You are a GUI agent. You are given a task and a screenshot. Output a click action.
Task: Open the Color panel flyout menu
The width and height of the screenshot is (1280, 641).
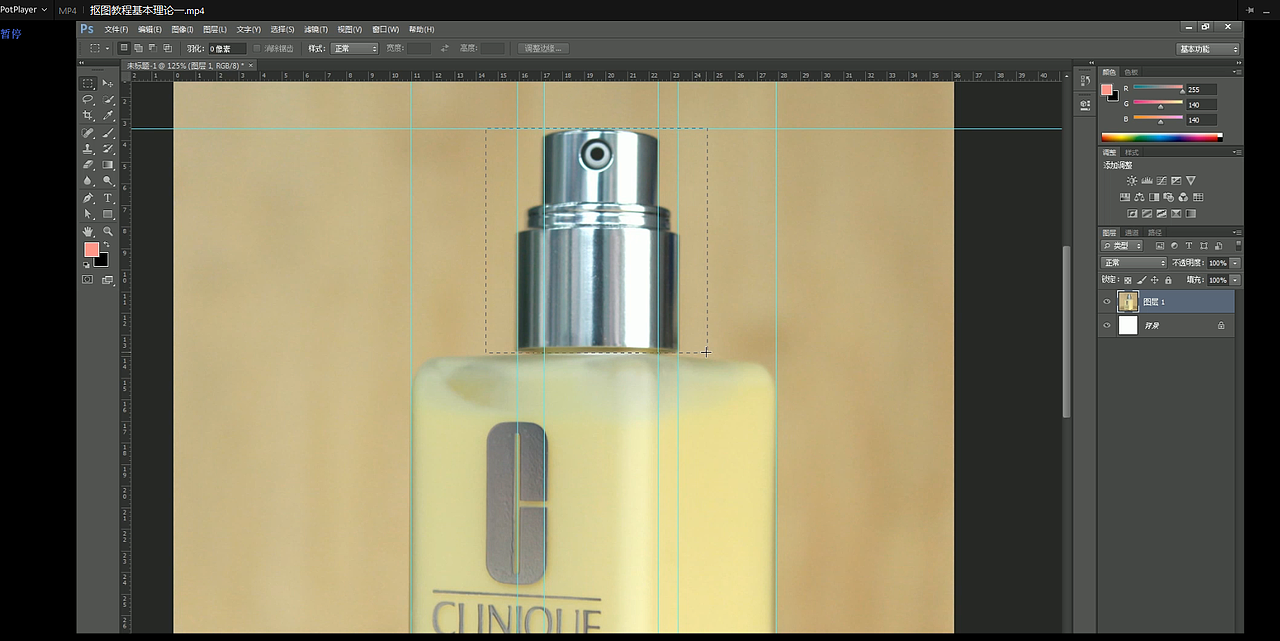(1236, 72)
